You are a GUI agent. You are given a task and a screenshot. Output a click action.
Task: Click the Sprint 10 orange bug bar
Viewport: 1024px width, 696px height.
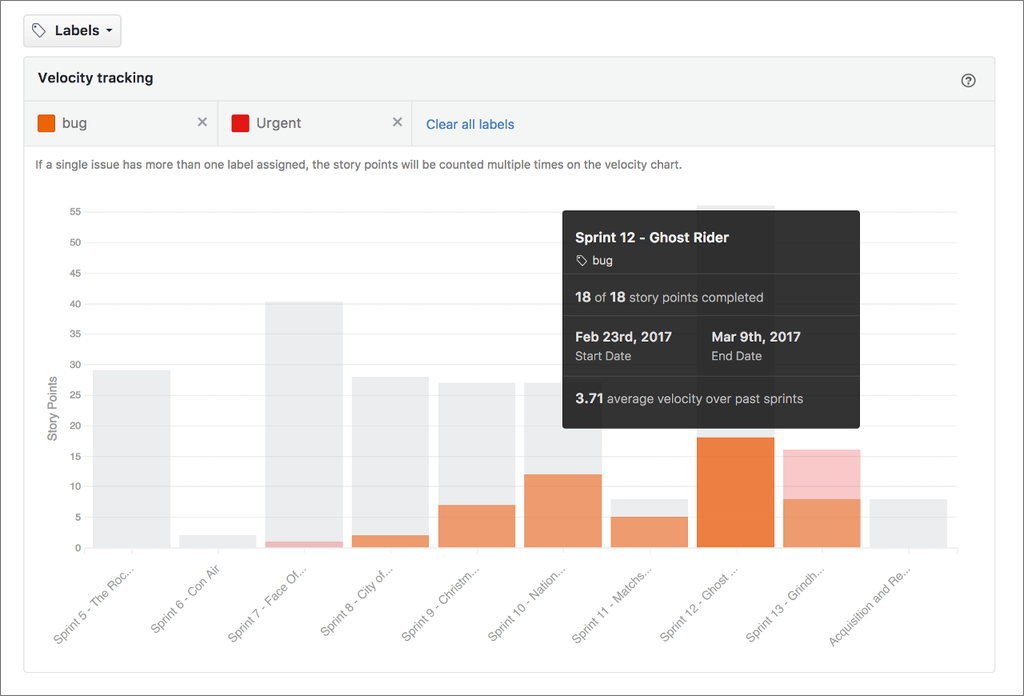click(563, 511)
